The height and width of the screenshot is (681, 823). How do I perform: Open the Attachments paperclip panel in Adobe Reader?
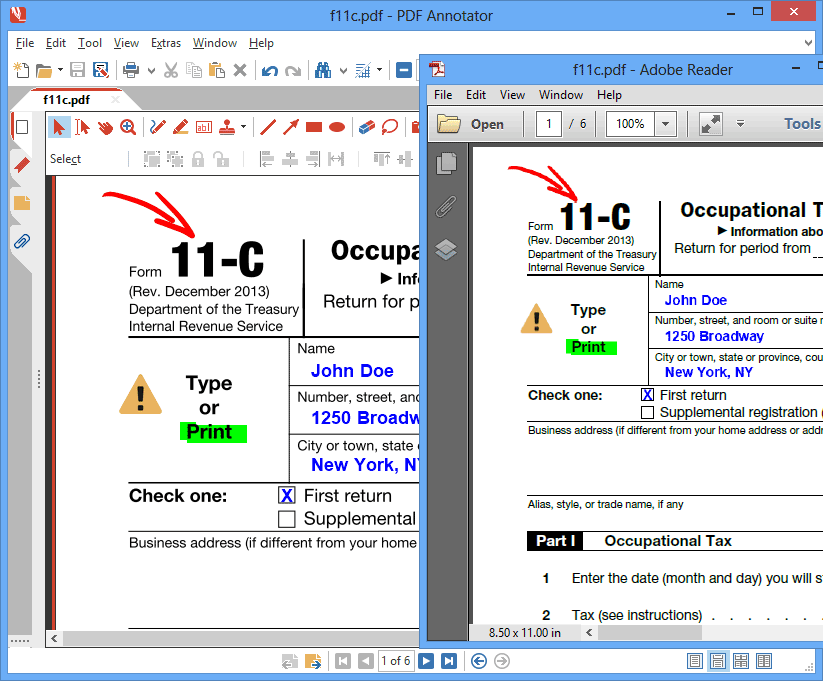pos(446,205)
